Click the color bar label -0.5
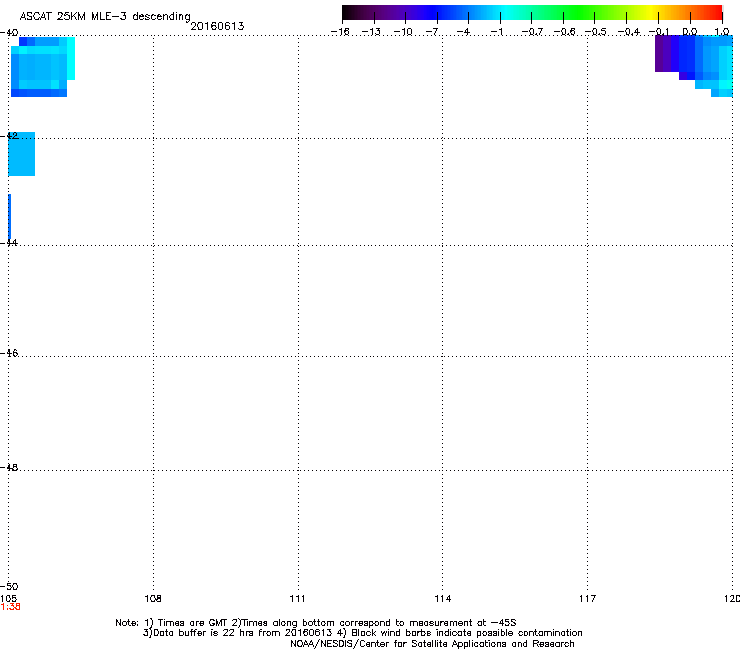Screen dimensions: 740x650 tap(596, 32)
